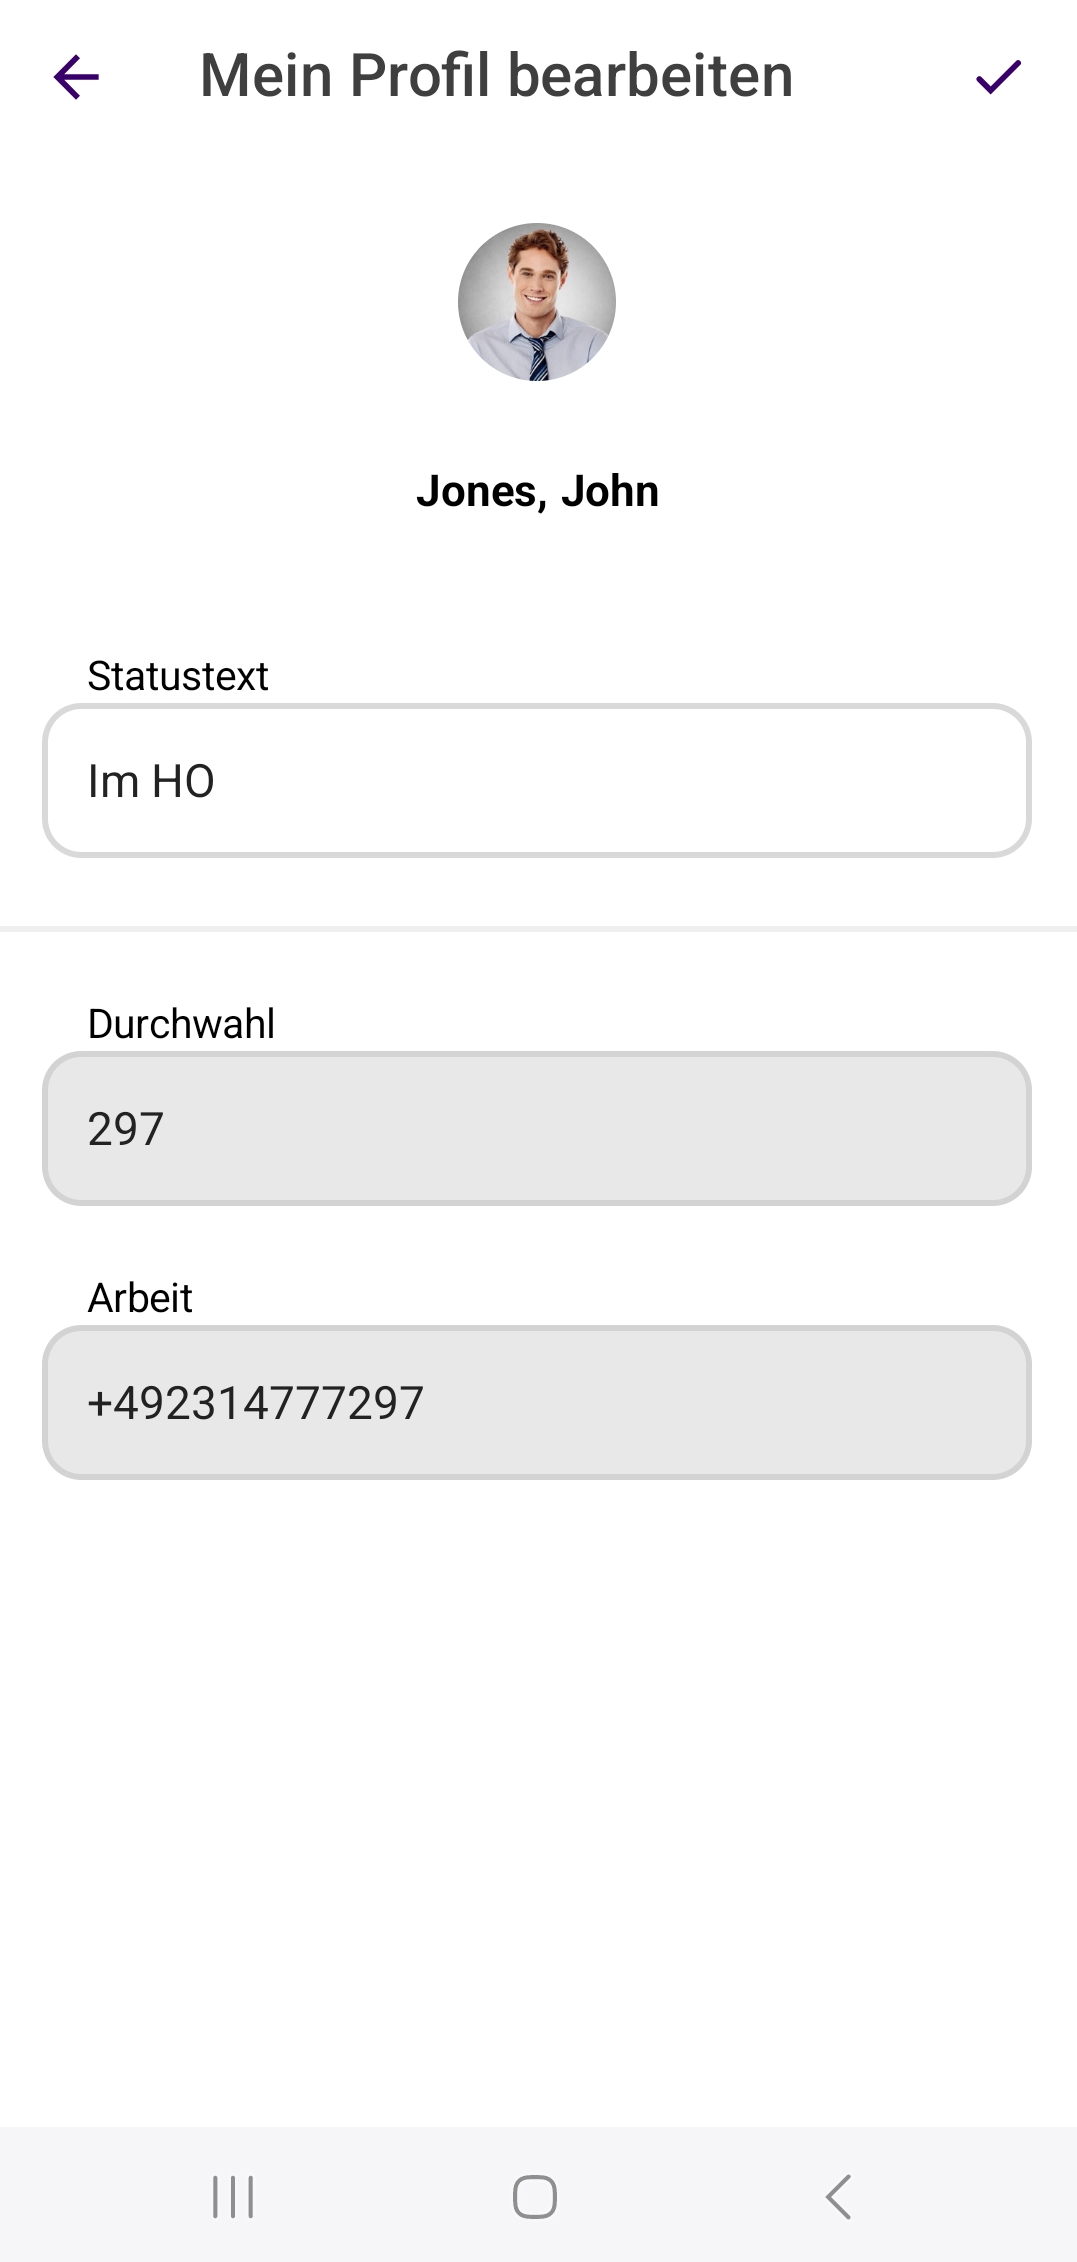The height and width of the screenshot is (2262, 1077).
Task: Tap the divider line below Statustext
Action: click(x=537, y=929)
